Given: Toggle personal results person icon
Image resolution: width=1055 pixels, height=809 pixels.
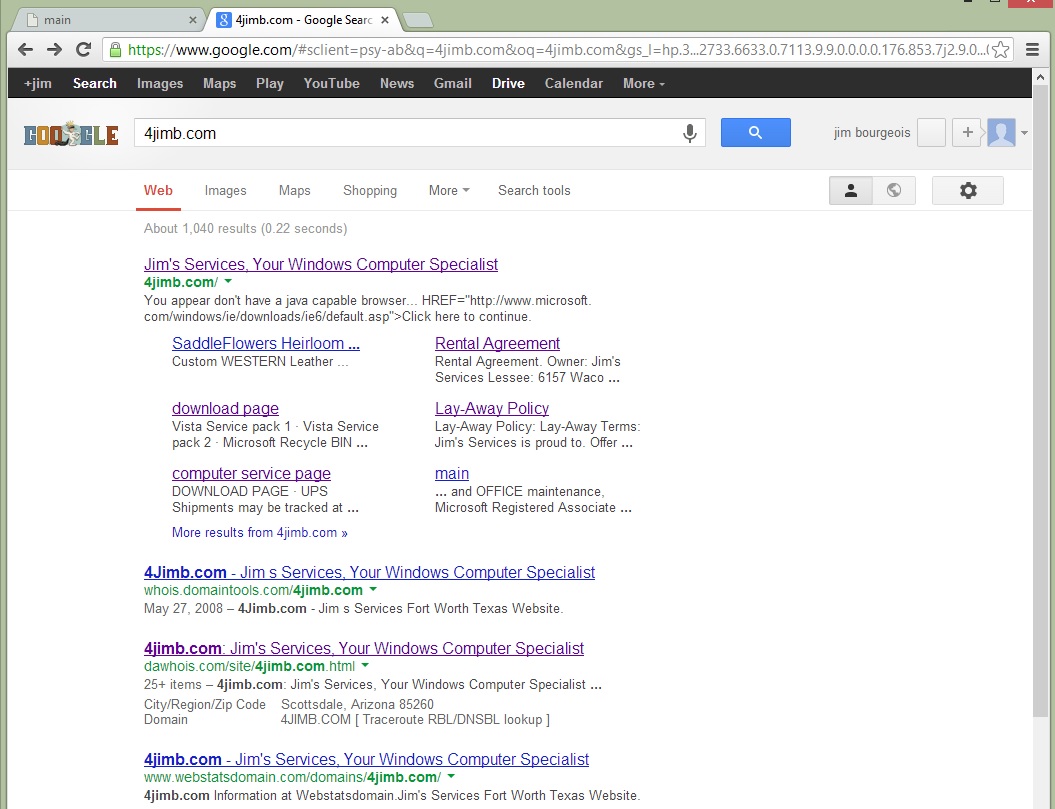Looking at the screenshot, I should (x=851, y=190).
